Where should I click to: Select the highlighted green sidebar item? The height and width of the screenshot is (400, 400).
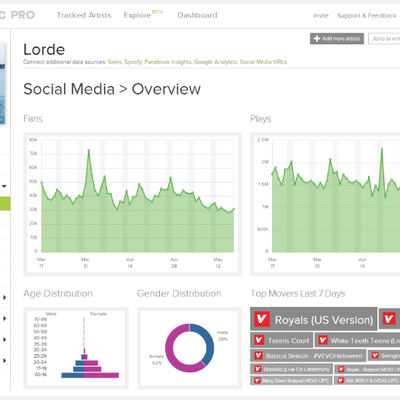tap(5, 203)
